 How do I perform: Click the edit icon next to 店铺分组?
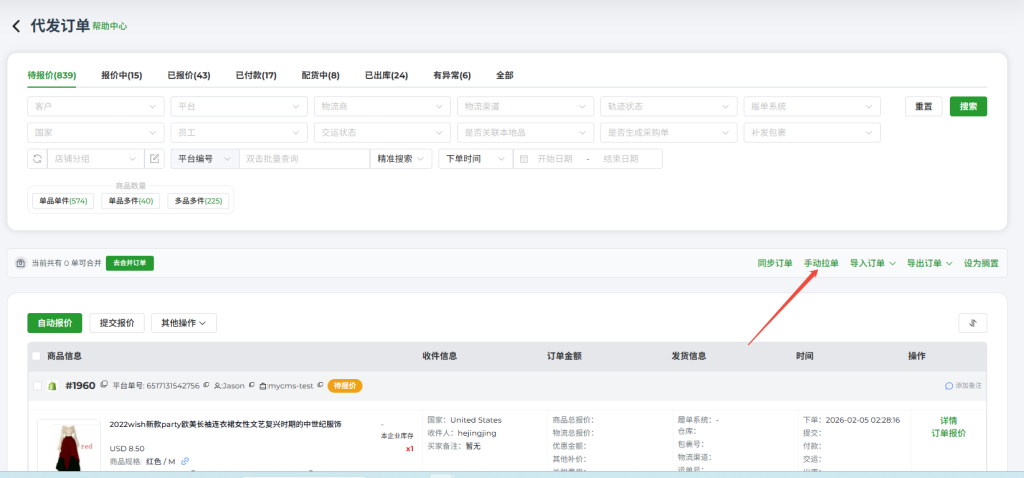click(155, 158)
